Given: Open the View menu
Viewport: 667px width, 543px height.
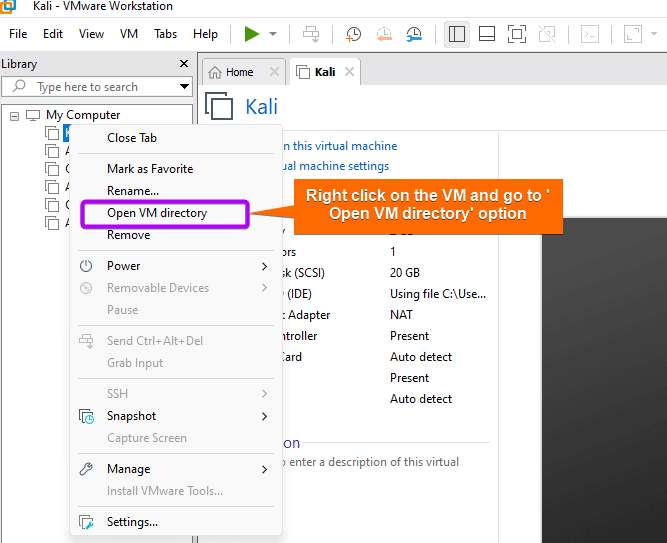Looking at the screenshot, I should pyautogui.click(x=91, y=34).
